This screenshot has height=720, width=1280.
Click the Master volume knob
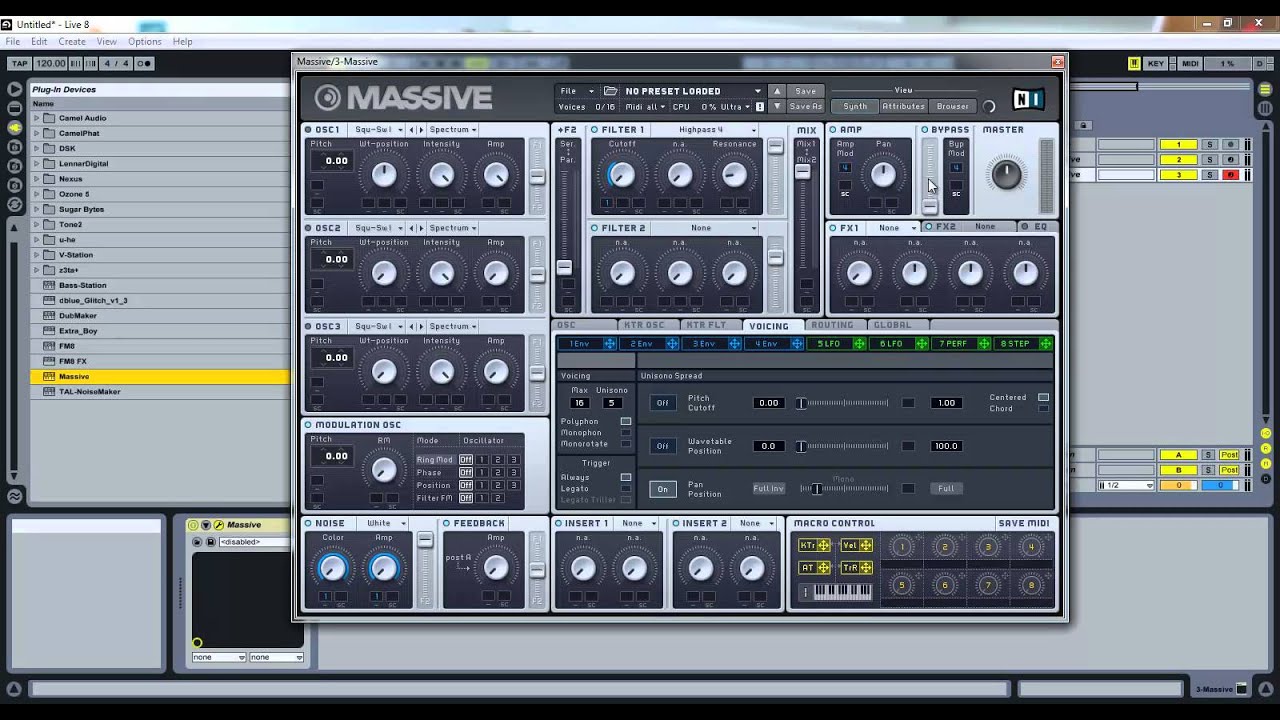(1007, 174)
